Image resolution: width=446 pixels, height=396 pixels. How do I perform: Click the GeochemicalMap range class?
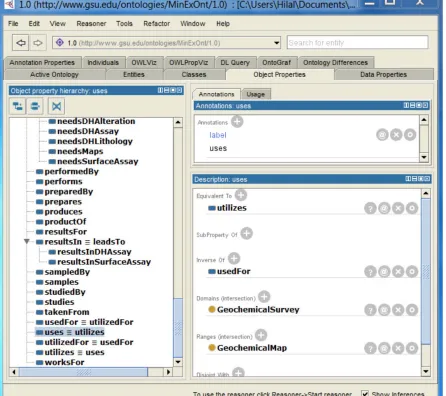pyautogui.click(x=252, y=348)
